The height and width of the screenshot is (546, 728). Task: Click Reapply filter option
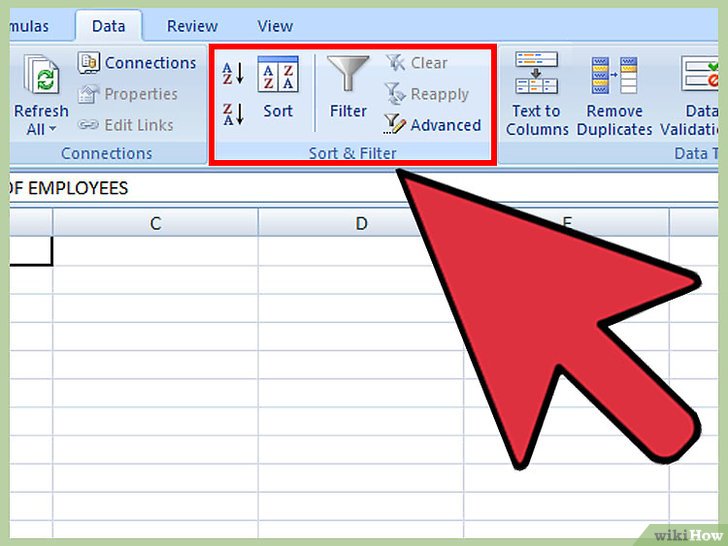click(x=427, y=94)
